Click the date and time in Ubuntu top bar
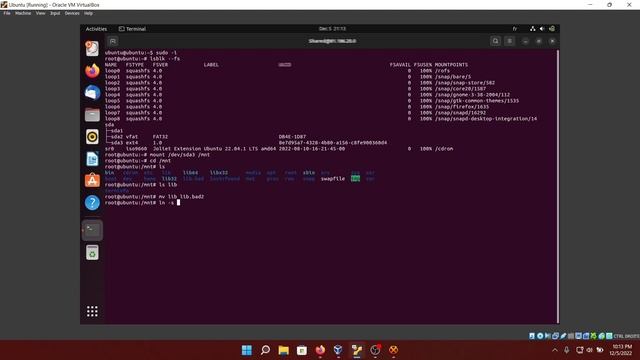This screenshot has width=640, height=360. (x=332, y=29)
